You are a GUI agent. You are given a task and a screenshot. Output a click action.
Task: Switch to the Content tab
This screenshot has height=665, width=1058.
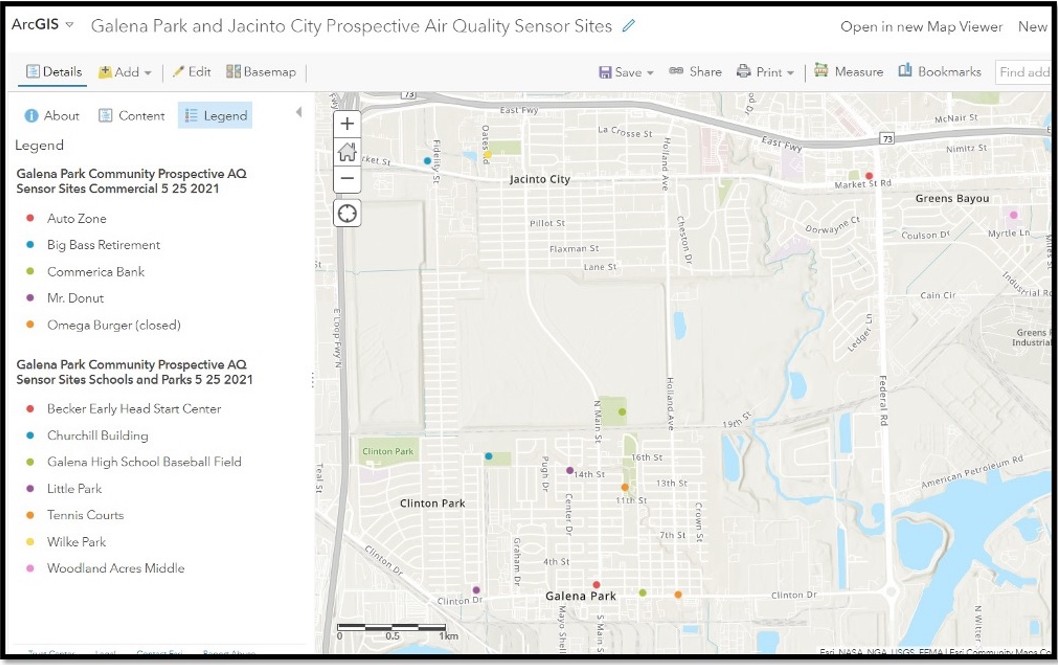[131, 116]
